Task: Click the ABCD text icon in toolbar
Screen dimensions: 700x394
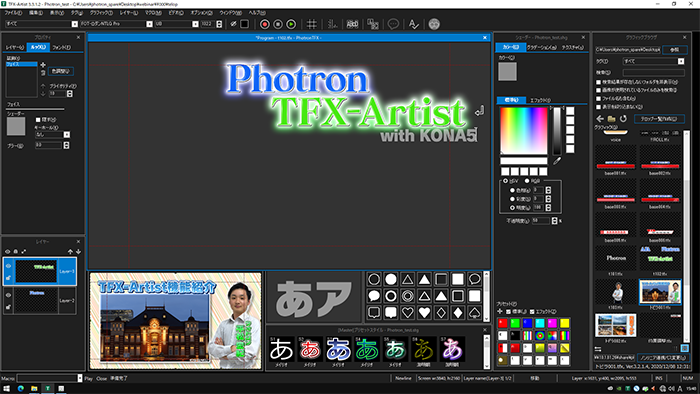Action: tap(352, 24)
